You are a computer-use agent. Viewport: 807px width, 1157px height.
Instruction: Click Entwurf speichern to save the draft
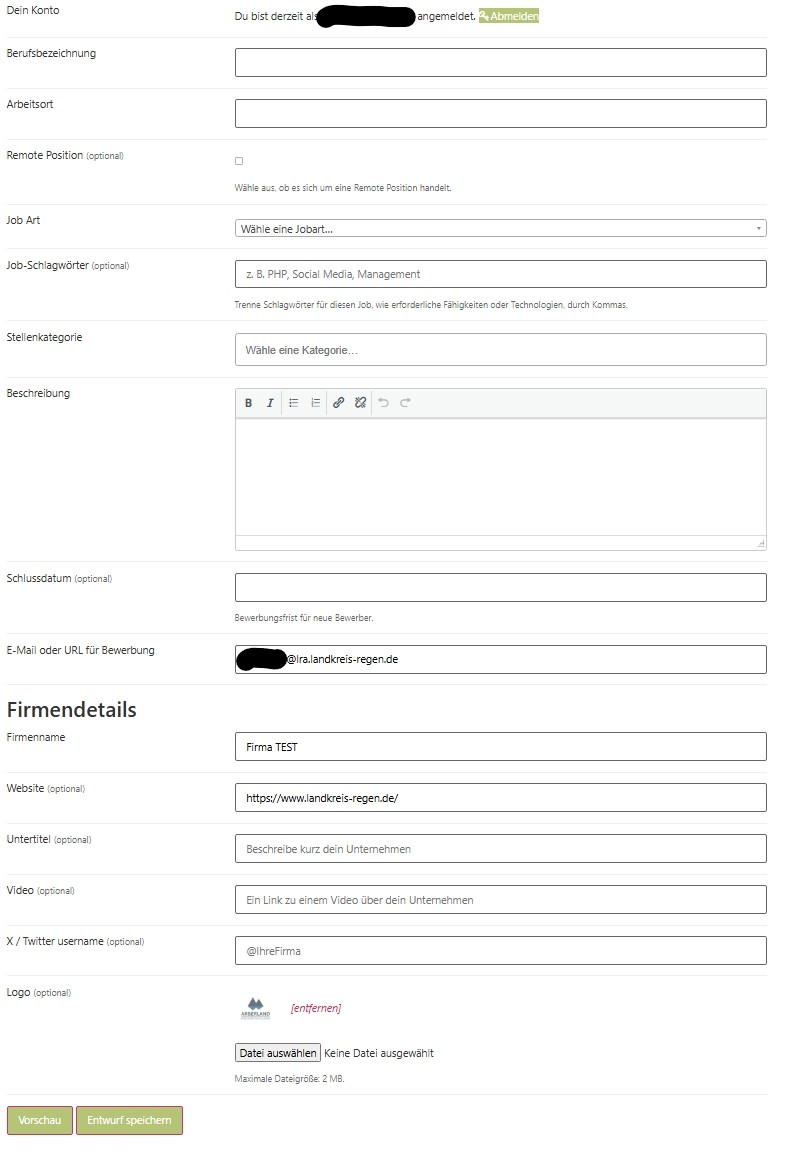pyautogui.click(x=129, y=1120)
